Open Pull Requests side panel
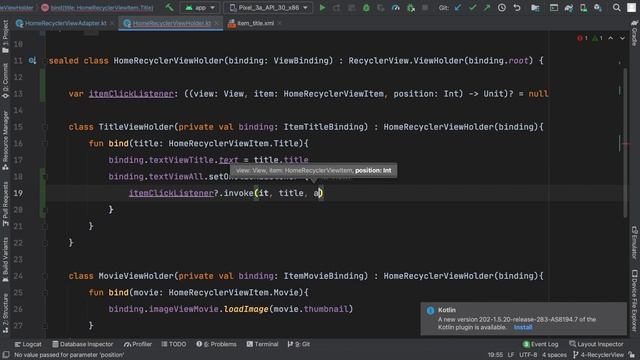 [5, 203]
